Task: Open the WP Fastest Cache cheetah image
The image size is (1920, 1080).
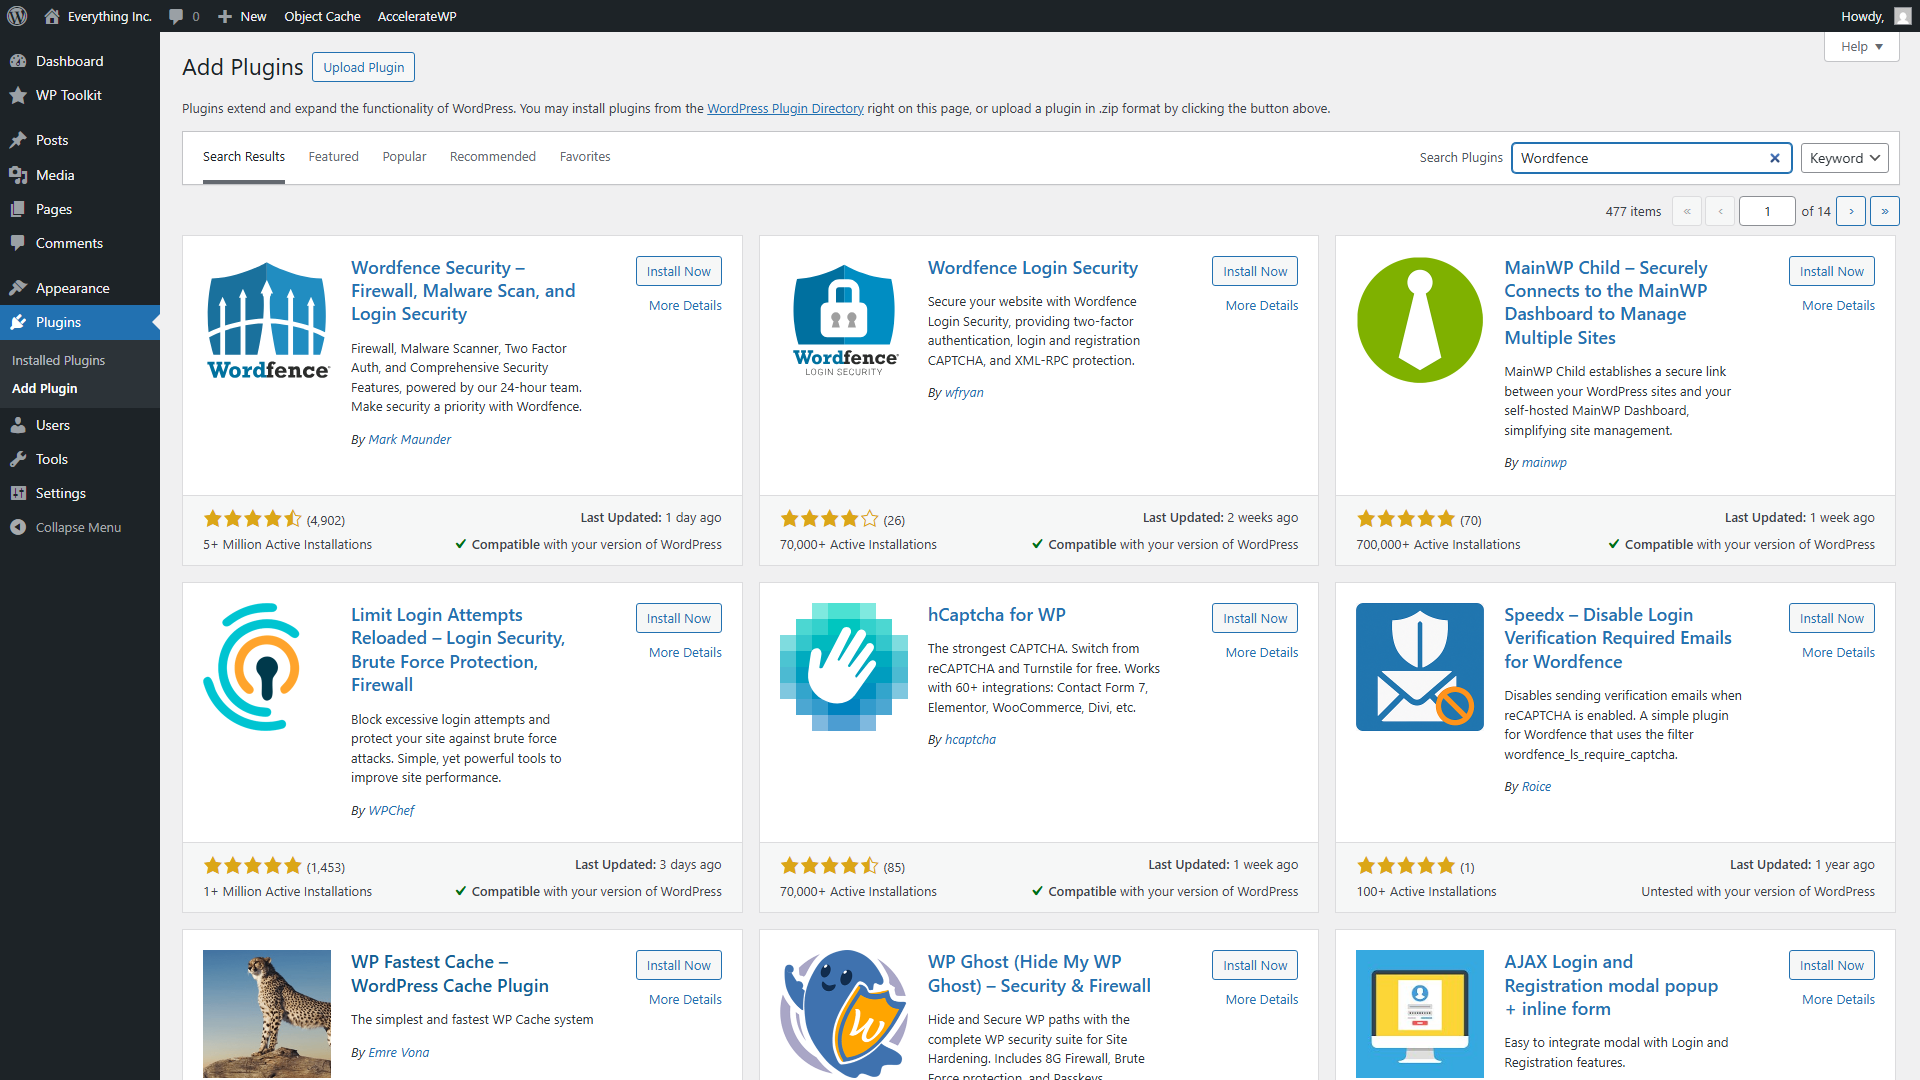Action: 267,1013
